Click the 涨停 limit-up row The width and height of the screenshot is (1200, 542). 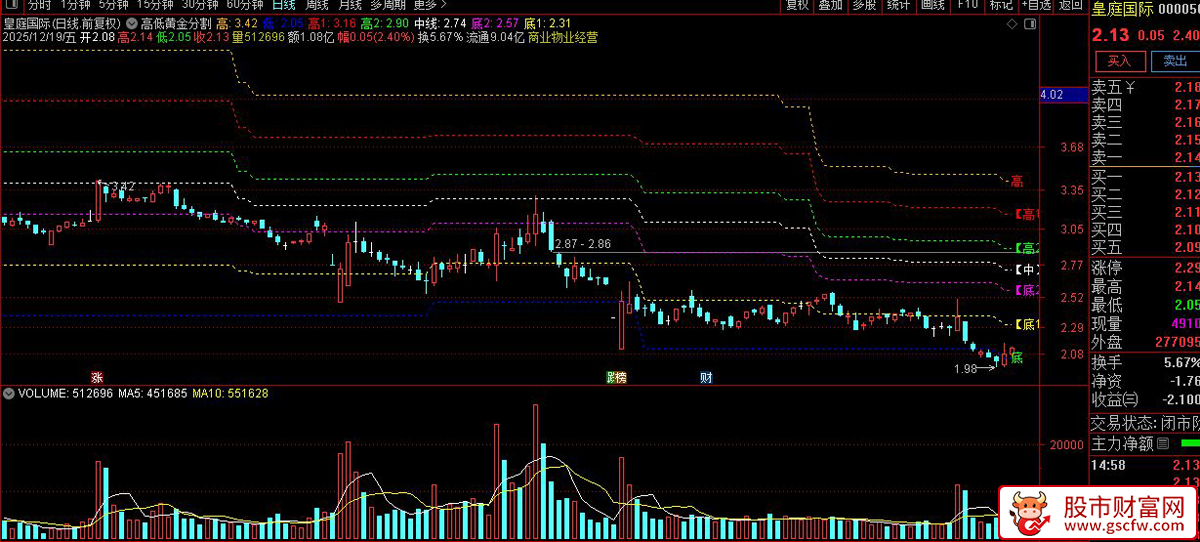1145,268
